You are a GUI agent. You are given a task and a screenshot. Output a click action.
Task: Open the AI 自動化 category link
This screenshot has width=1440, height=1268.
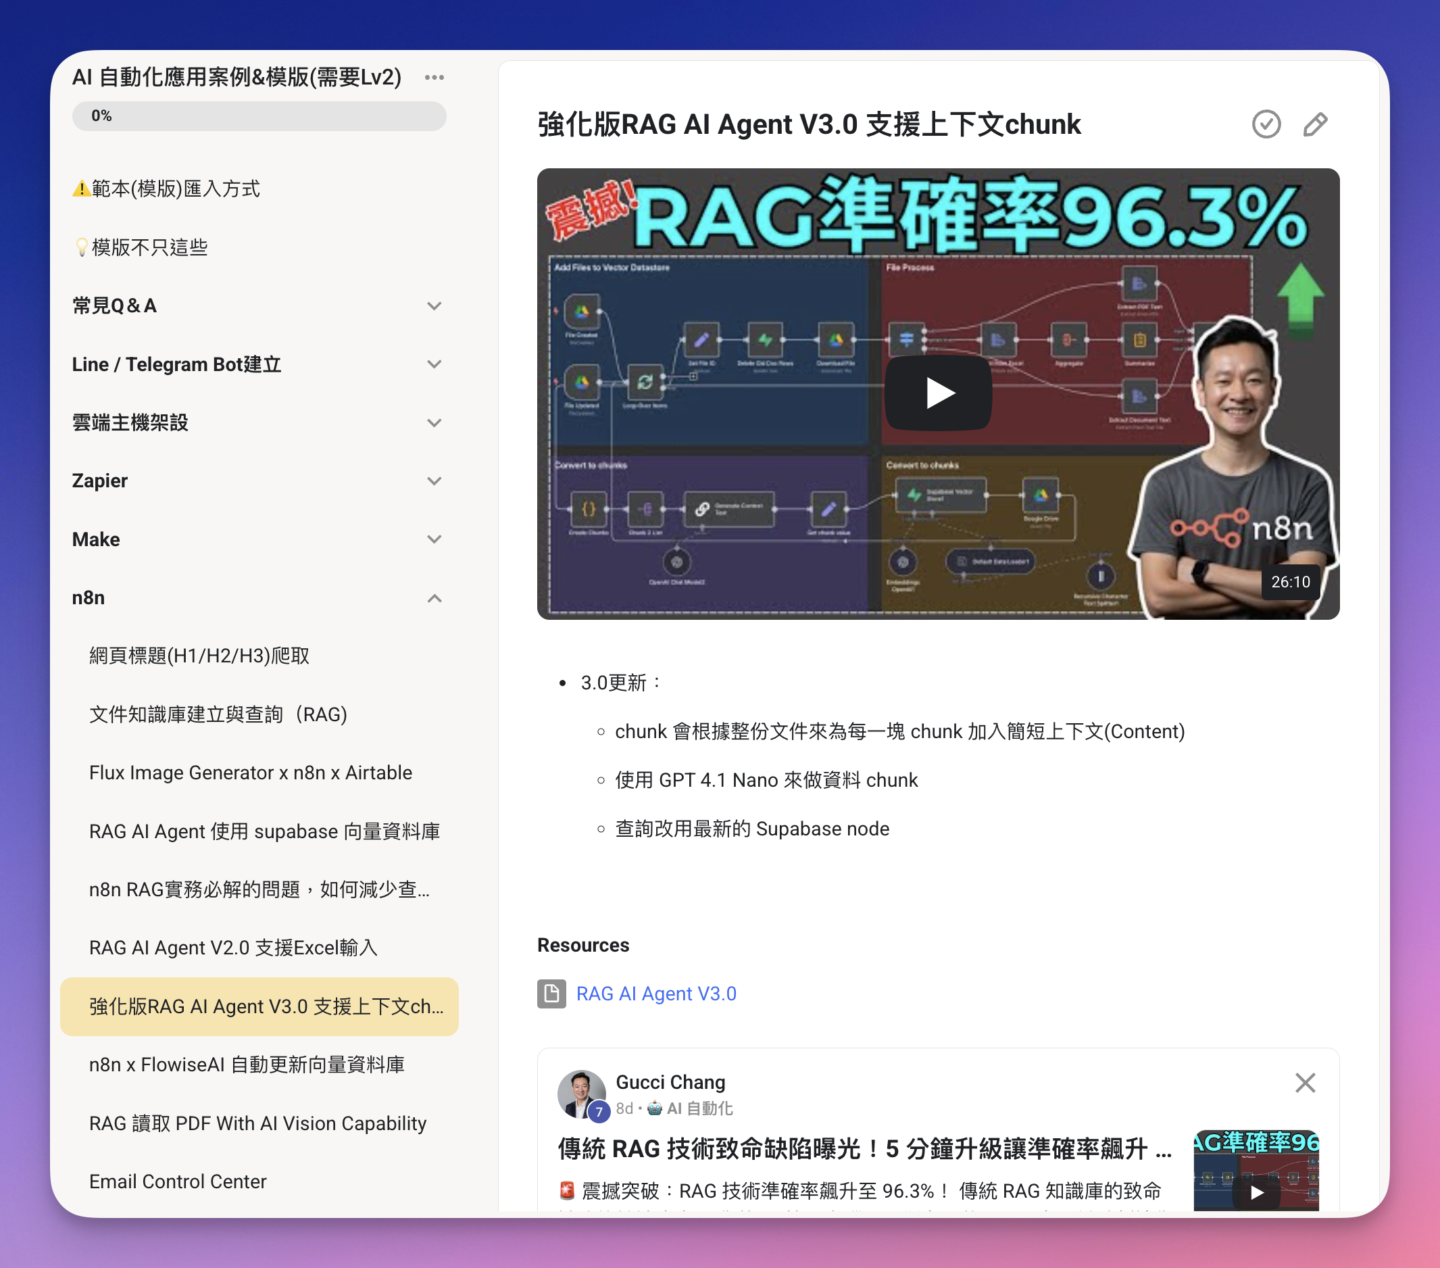pos(691,1108)
